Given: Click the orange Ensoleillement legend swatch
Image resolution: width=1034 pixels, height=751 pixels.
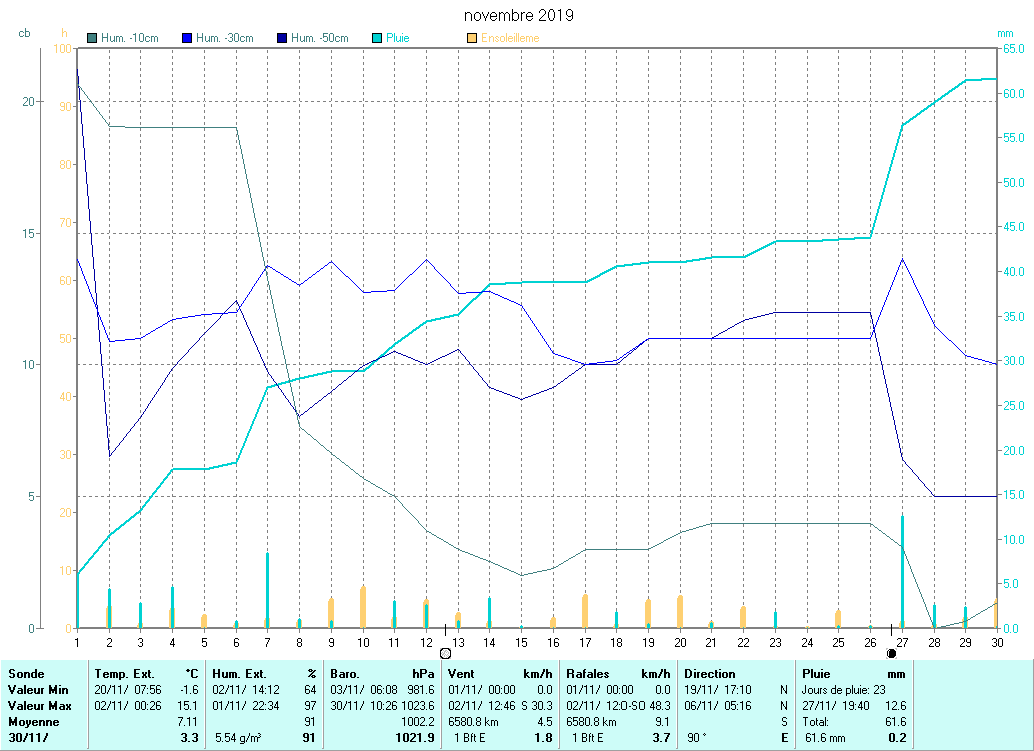Looking at the screenshot, I should point(472,38).
